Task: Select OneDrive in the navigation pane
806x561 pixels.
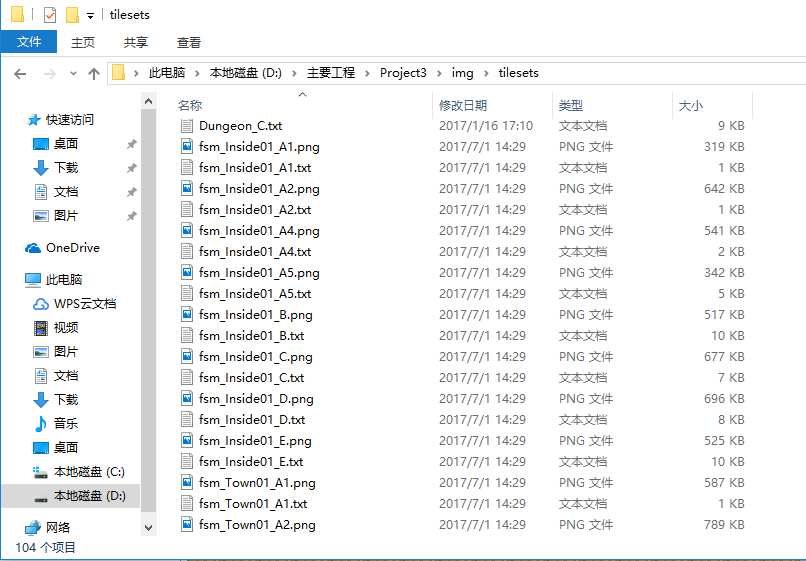Action: (72, 248)
